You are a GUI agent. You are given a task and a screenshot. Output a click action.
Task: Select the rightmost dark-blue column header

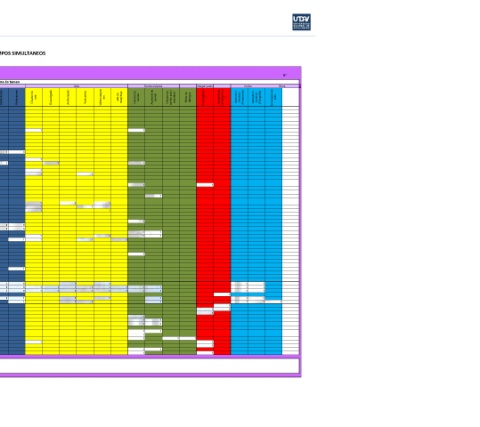[x=17, y=97]
